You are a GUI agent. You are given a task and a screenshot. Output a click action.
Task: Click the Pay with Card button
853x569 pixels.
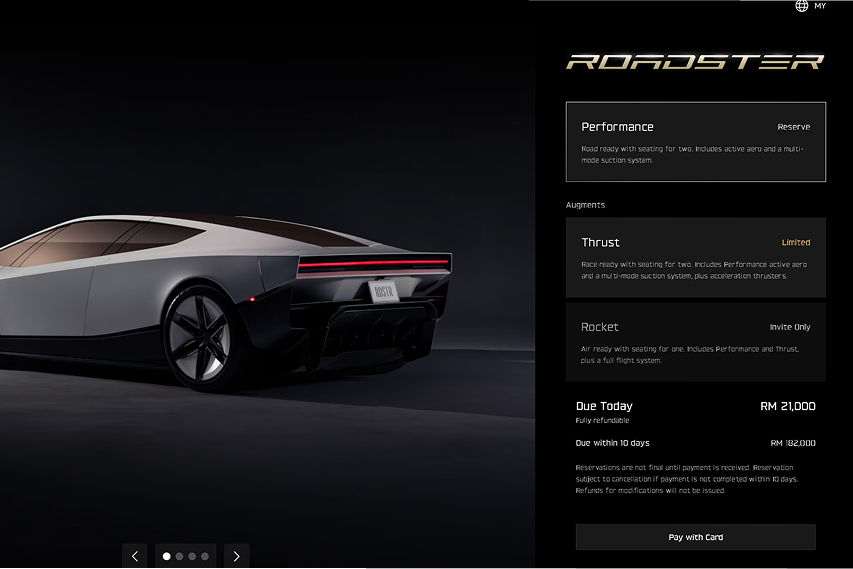pos(696,537)
